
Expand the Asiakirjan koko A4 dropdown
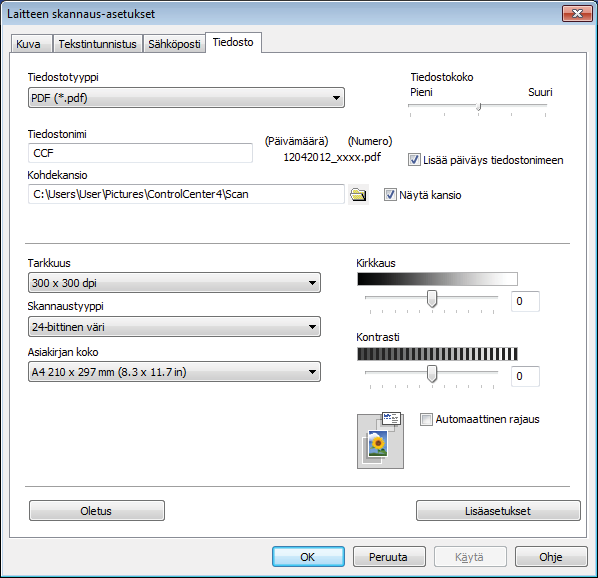(174, 372)
